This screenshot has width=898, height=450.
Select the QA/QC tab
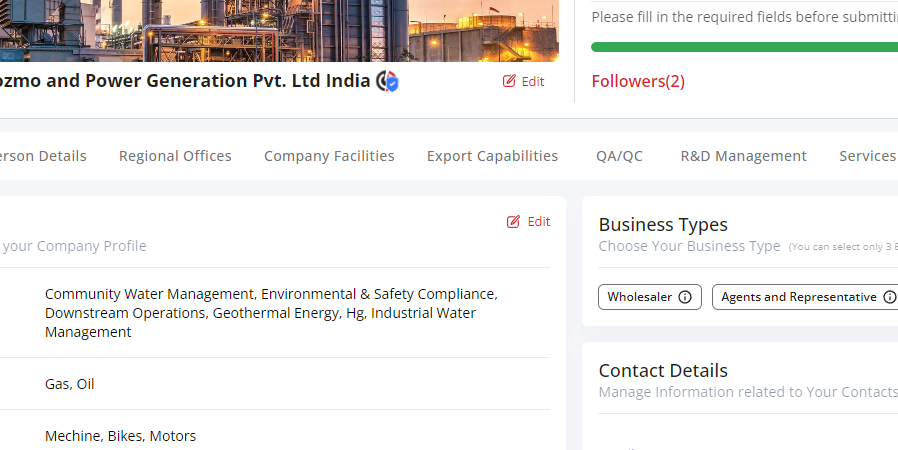click(x=619, y=156)
